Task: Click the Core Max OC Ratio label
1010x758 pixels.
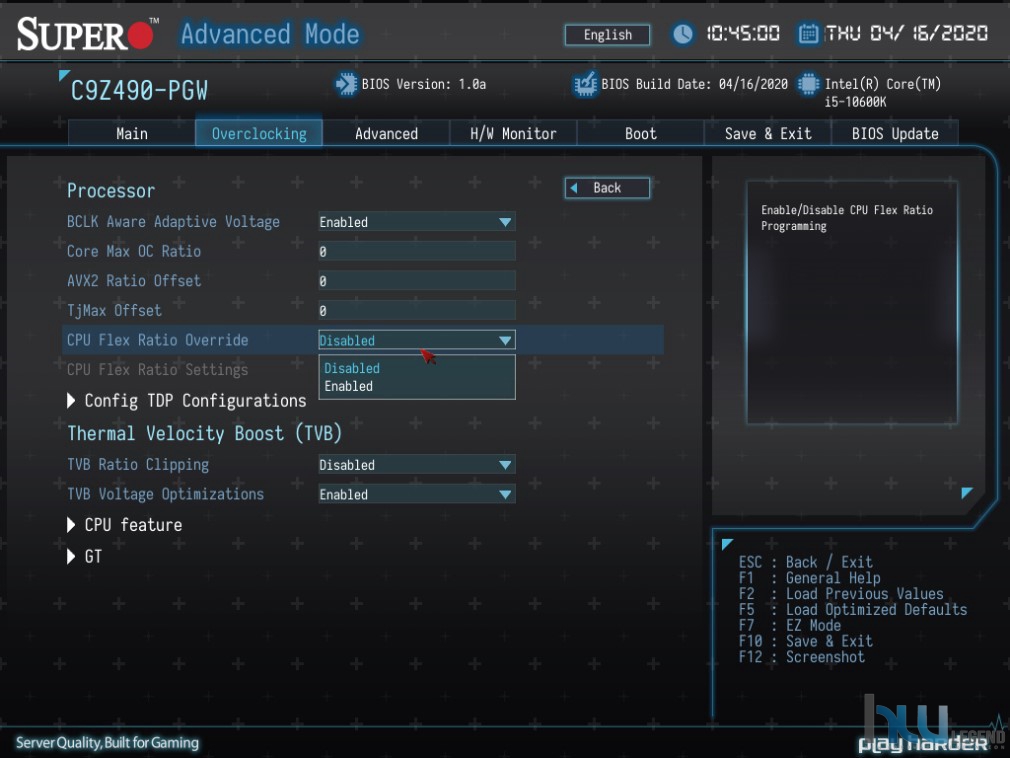Action: 134,252
